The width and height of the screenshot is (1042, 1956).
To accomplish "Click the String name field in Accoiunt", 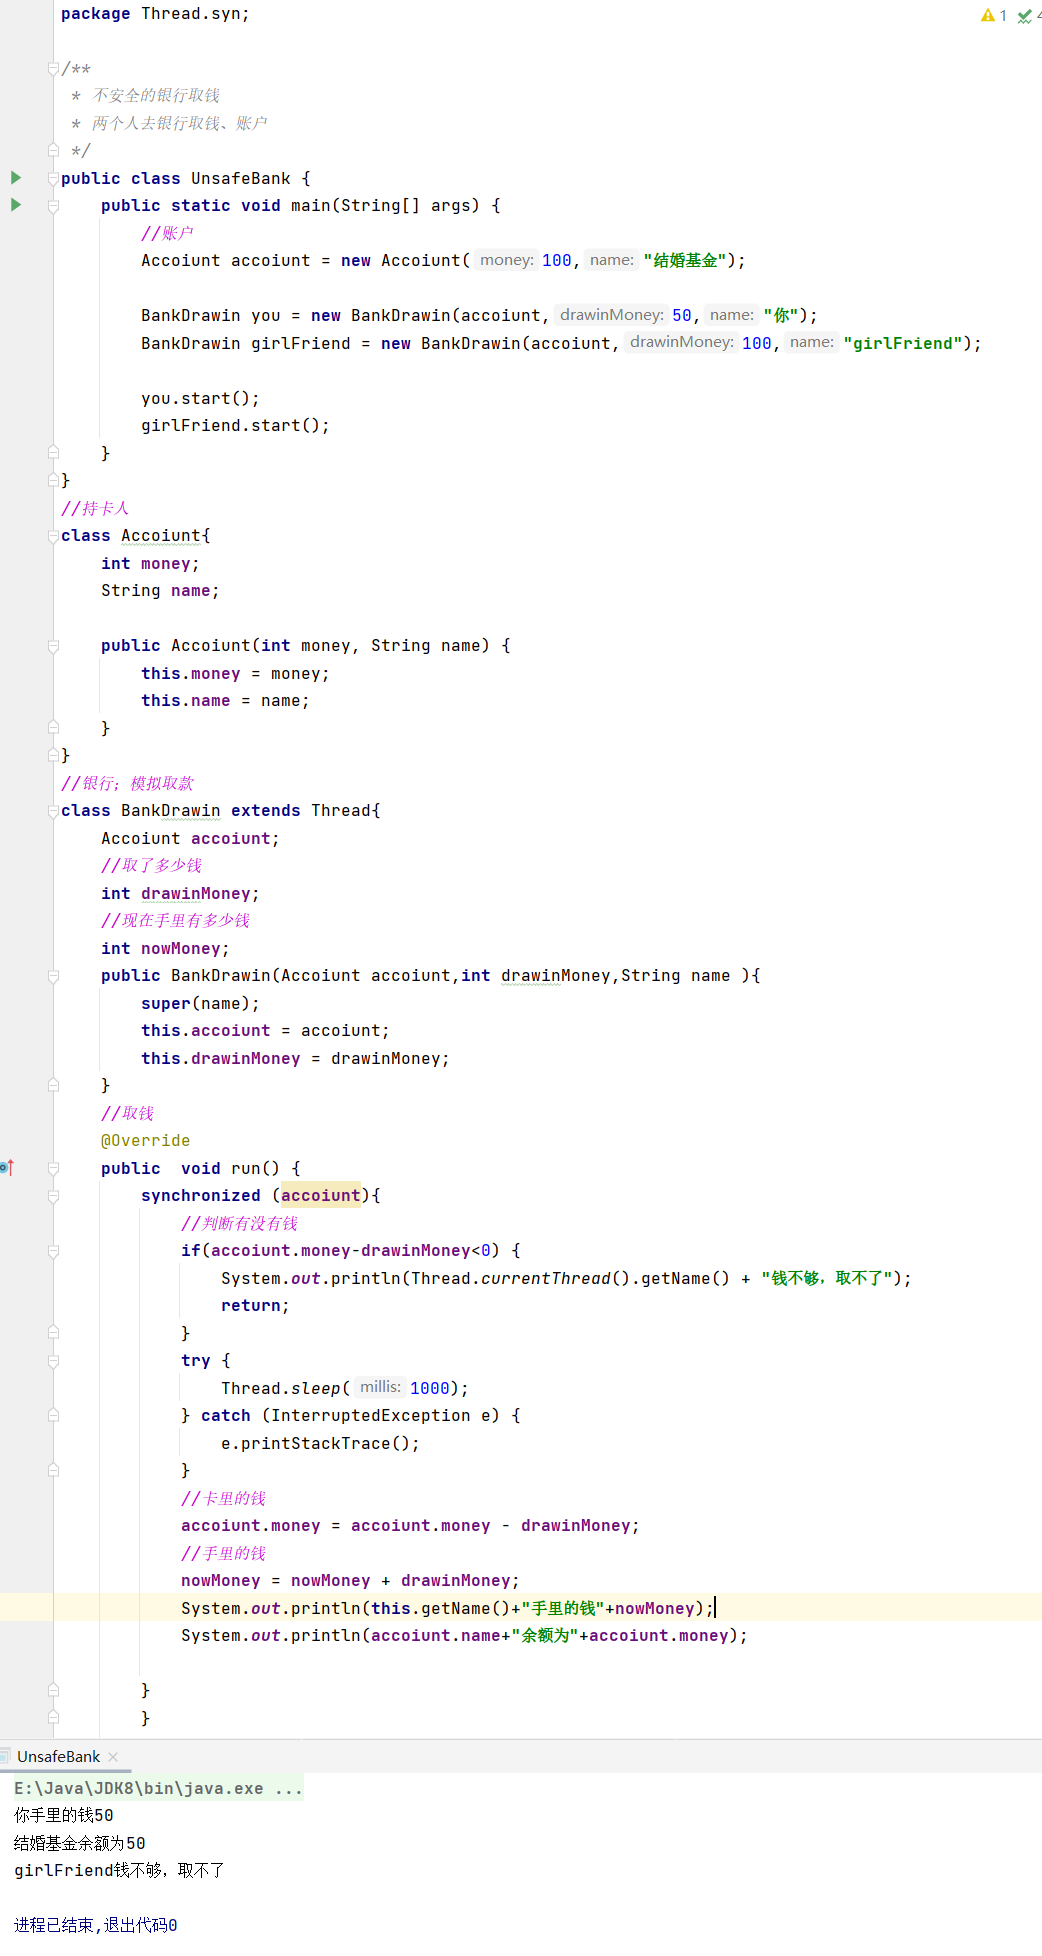I will [x=160, y=590].
